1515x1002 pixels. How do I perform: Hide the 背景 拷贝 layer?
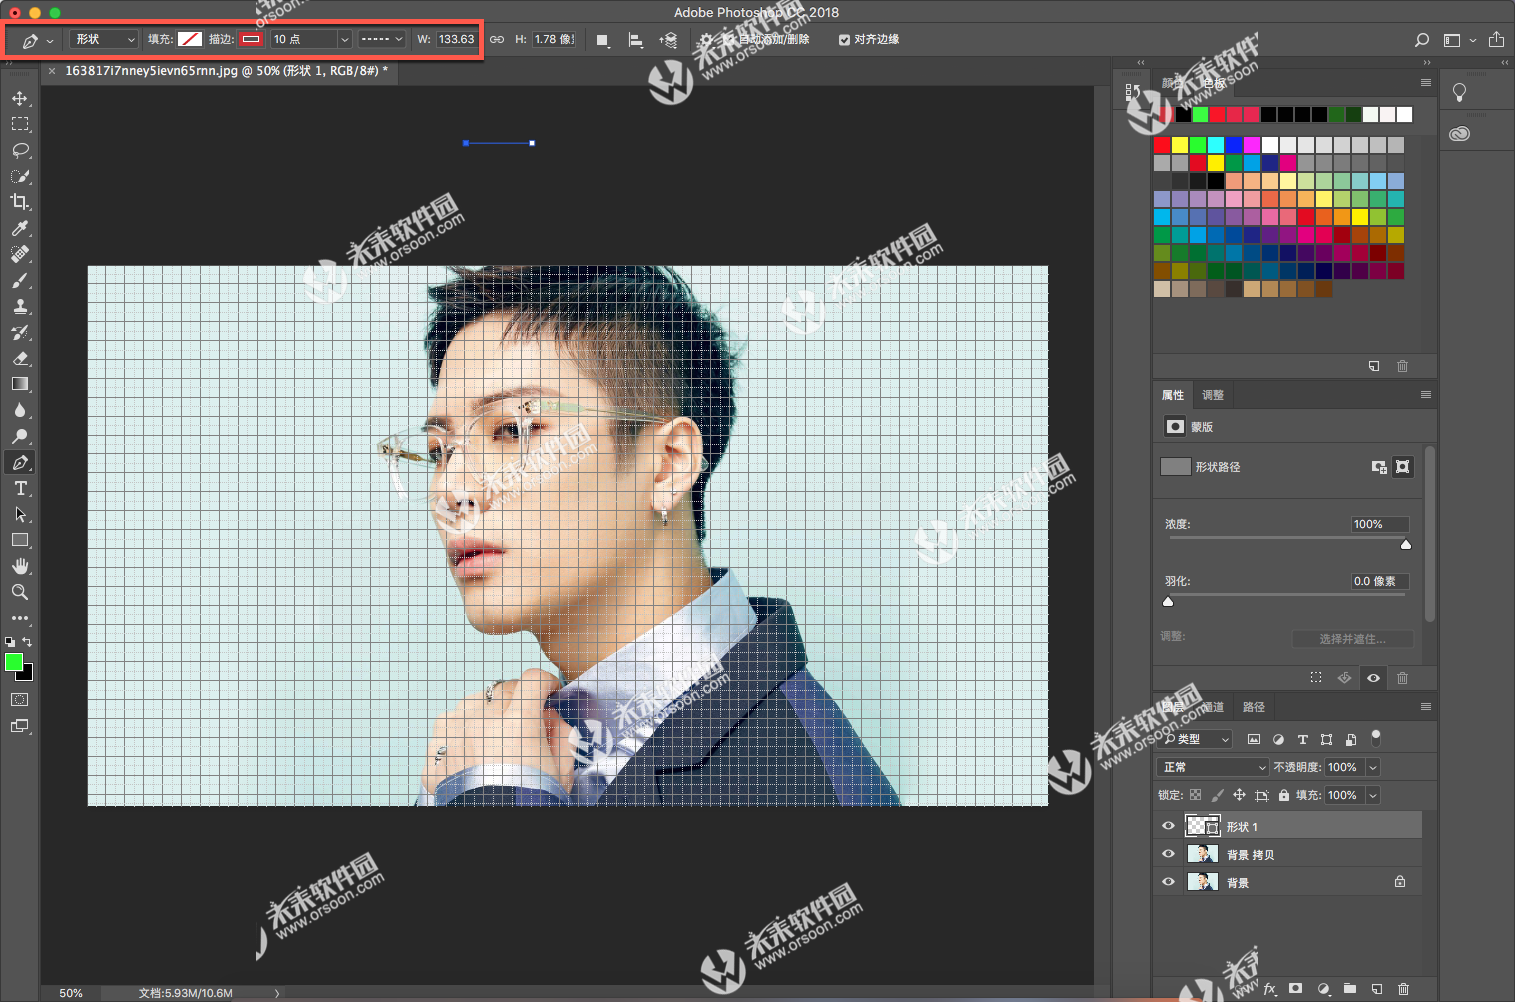click(x=1168, y=854)
